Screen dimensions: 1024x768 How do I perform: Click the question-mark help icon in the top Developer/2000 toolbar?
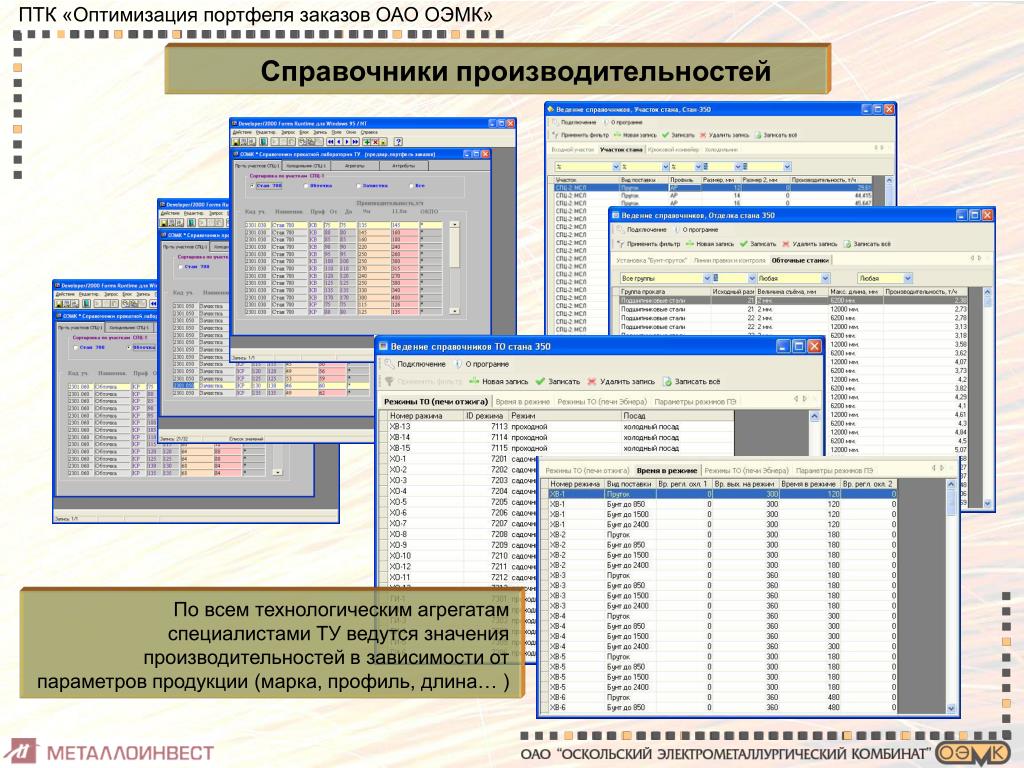398,141
